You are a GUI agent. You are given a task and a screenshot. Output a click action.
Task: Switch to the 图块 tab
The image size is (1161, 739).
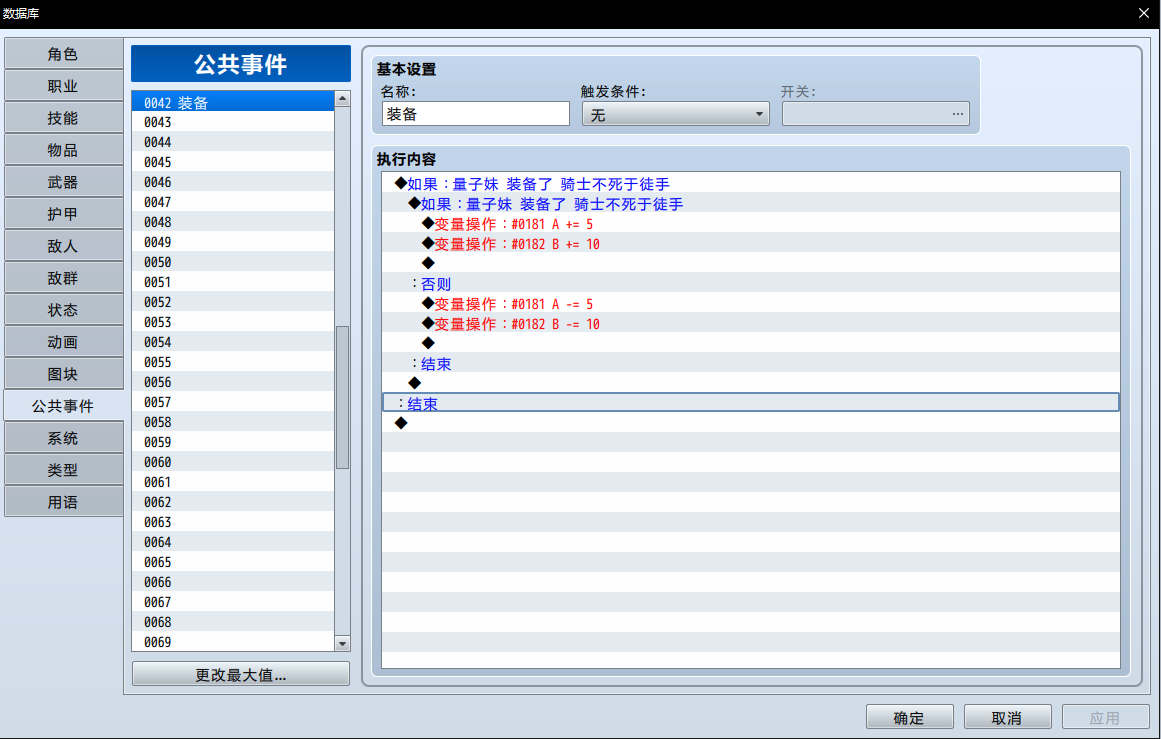pos(63,374)
